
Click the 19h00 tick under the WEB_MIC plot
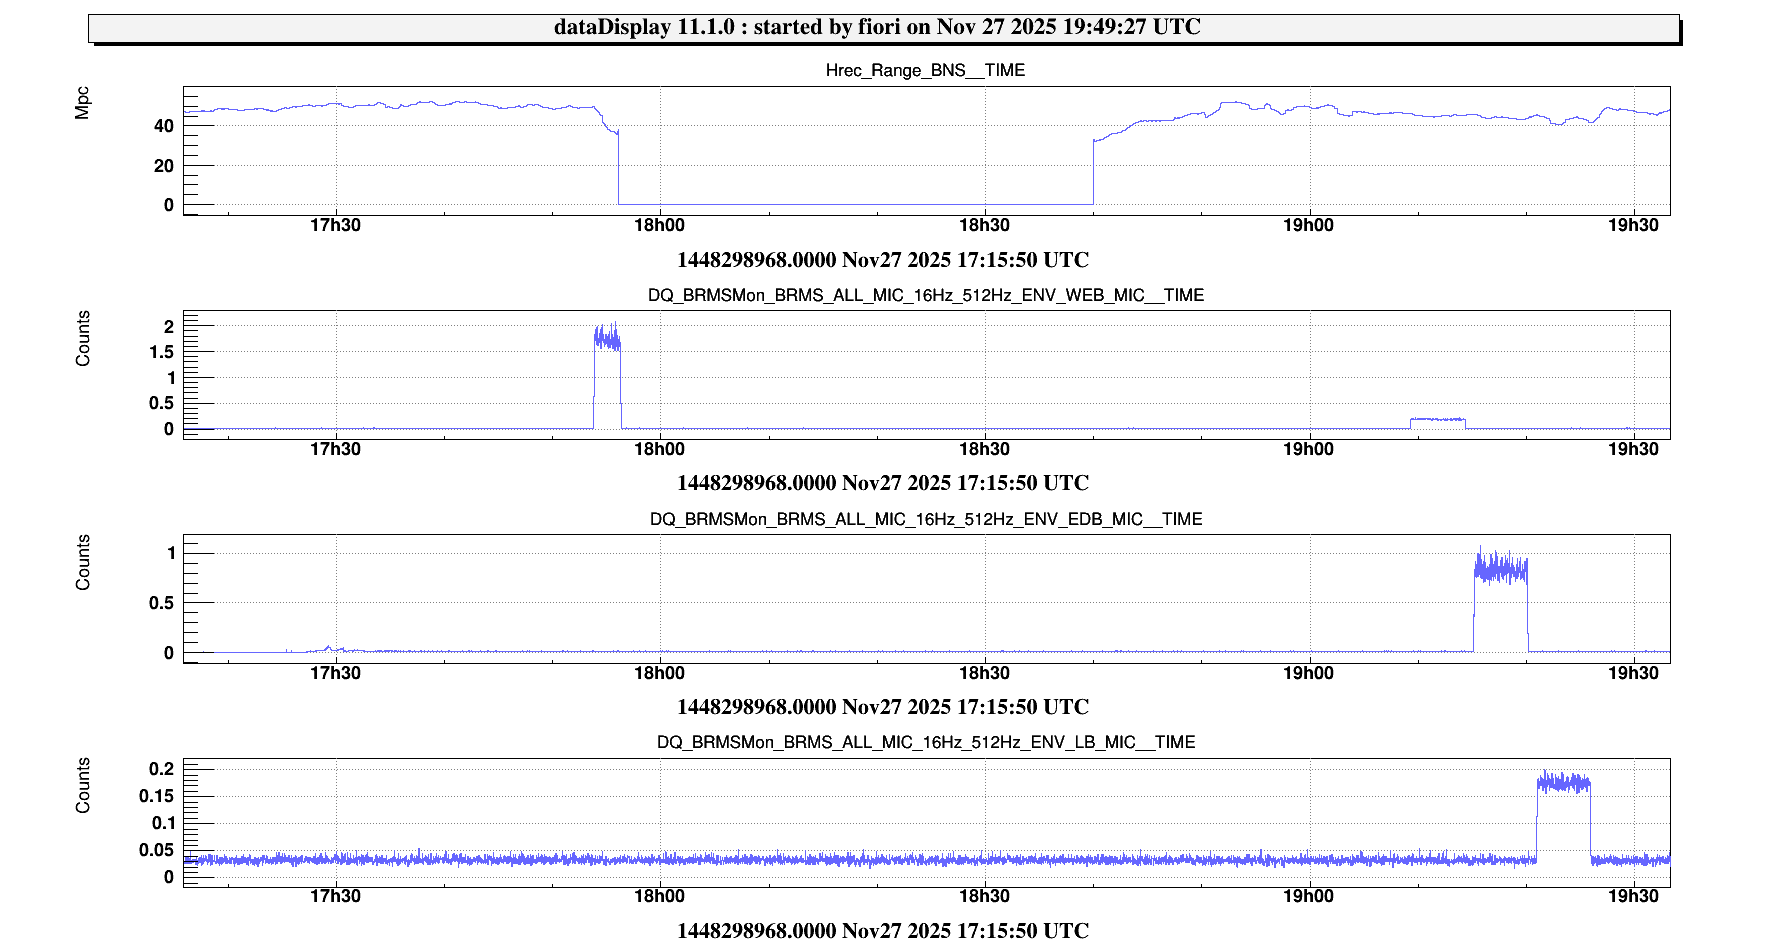1308,449
